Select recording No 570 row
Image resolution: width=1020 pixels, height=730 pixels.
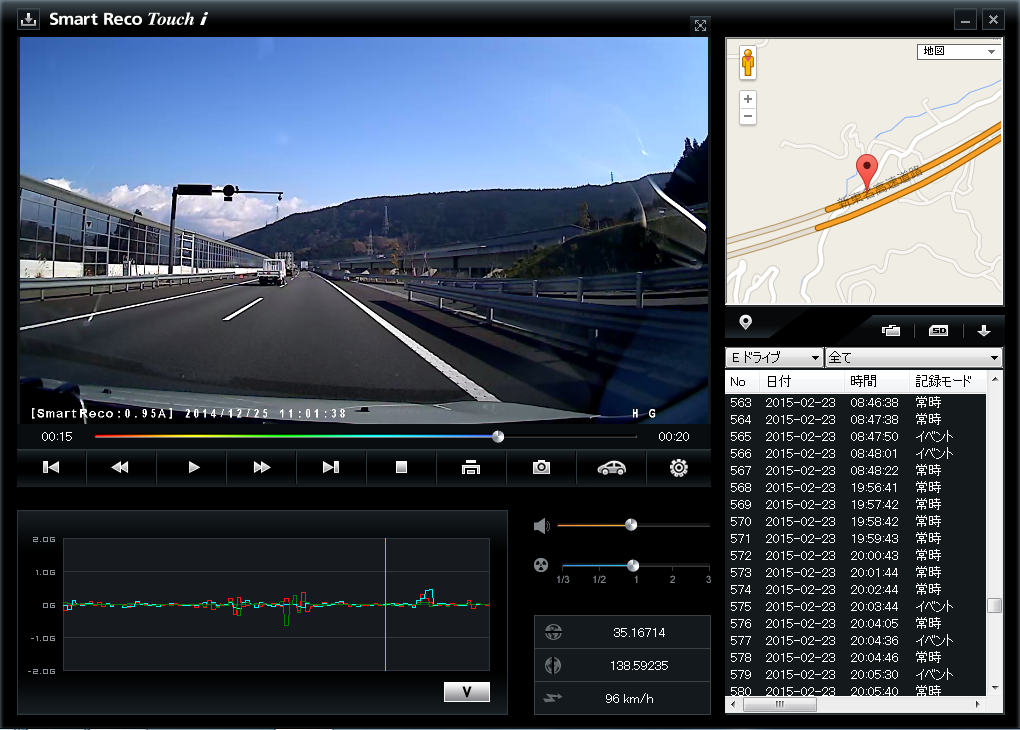pos(855,522)
